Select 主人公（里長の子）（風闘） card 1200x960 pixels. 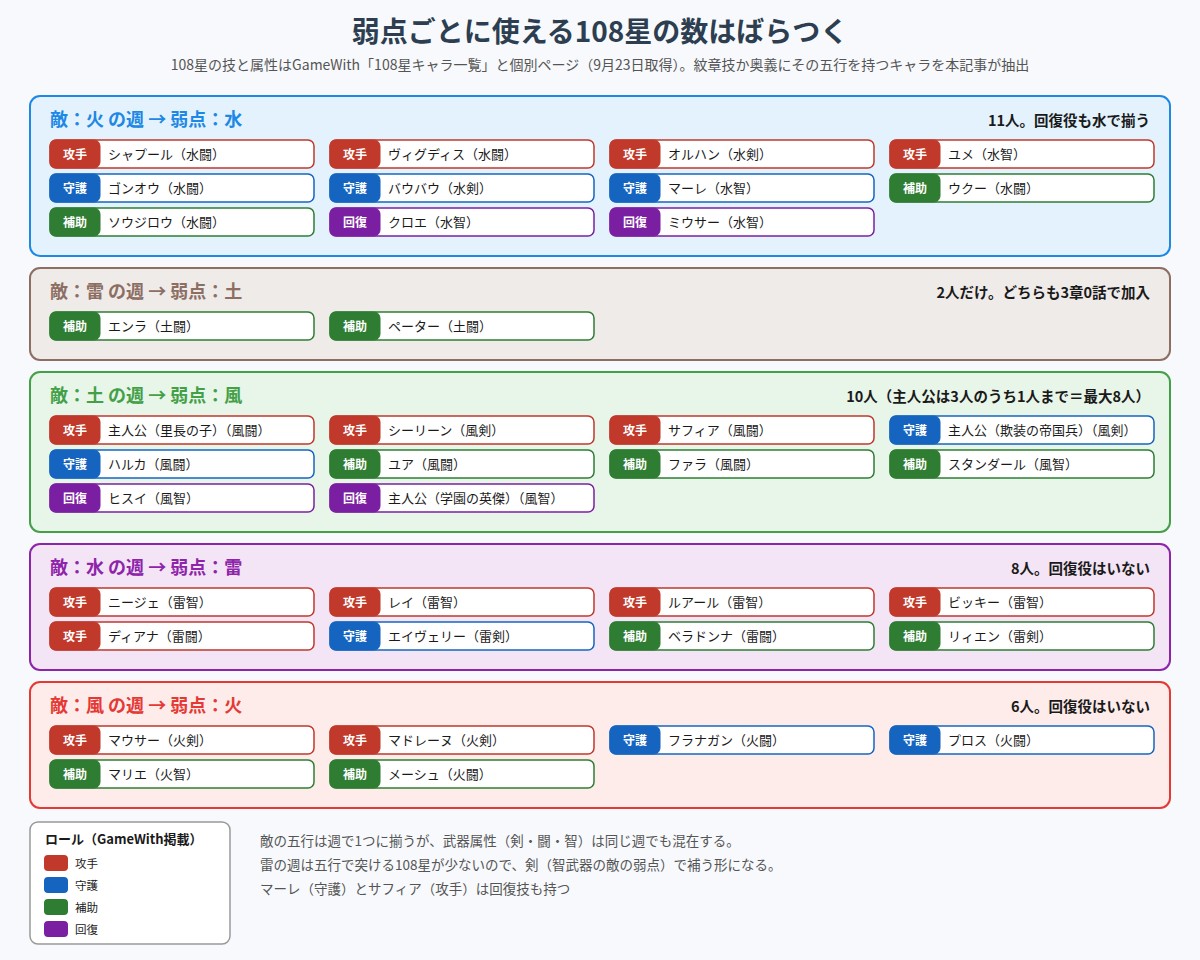(x=182, y=430)
